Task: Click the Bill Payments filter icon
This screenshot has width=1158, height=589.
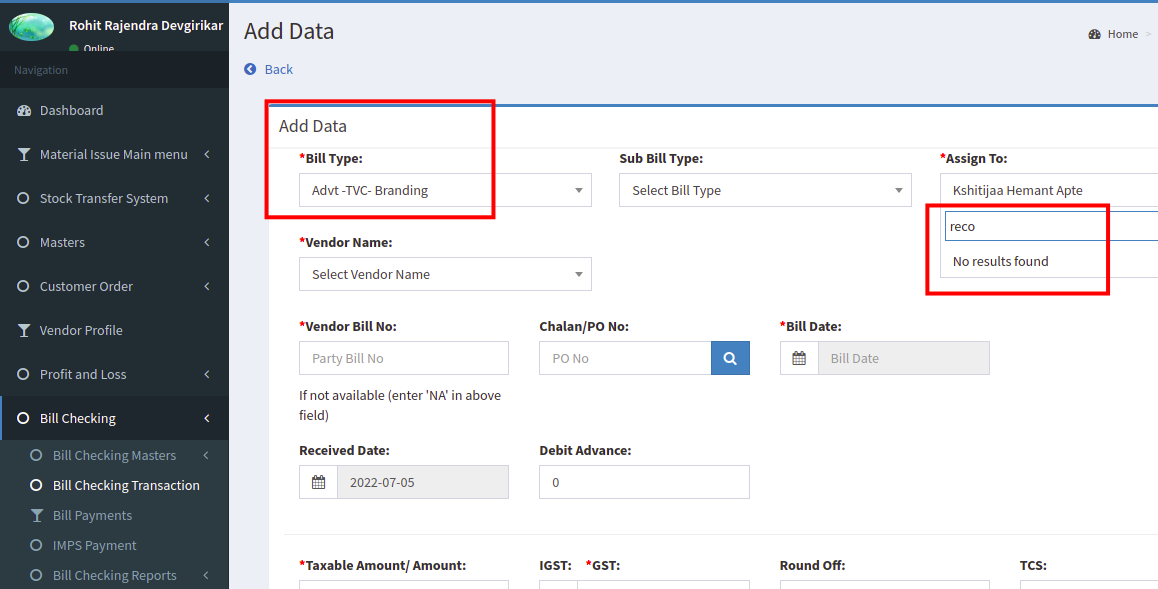Action: pos(36,516)
